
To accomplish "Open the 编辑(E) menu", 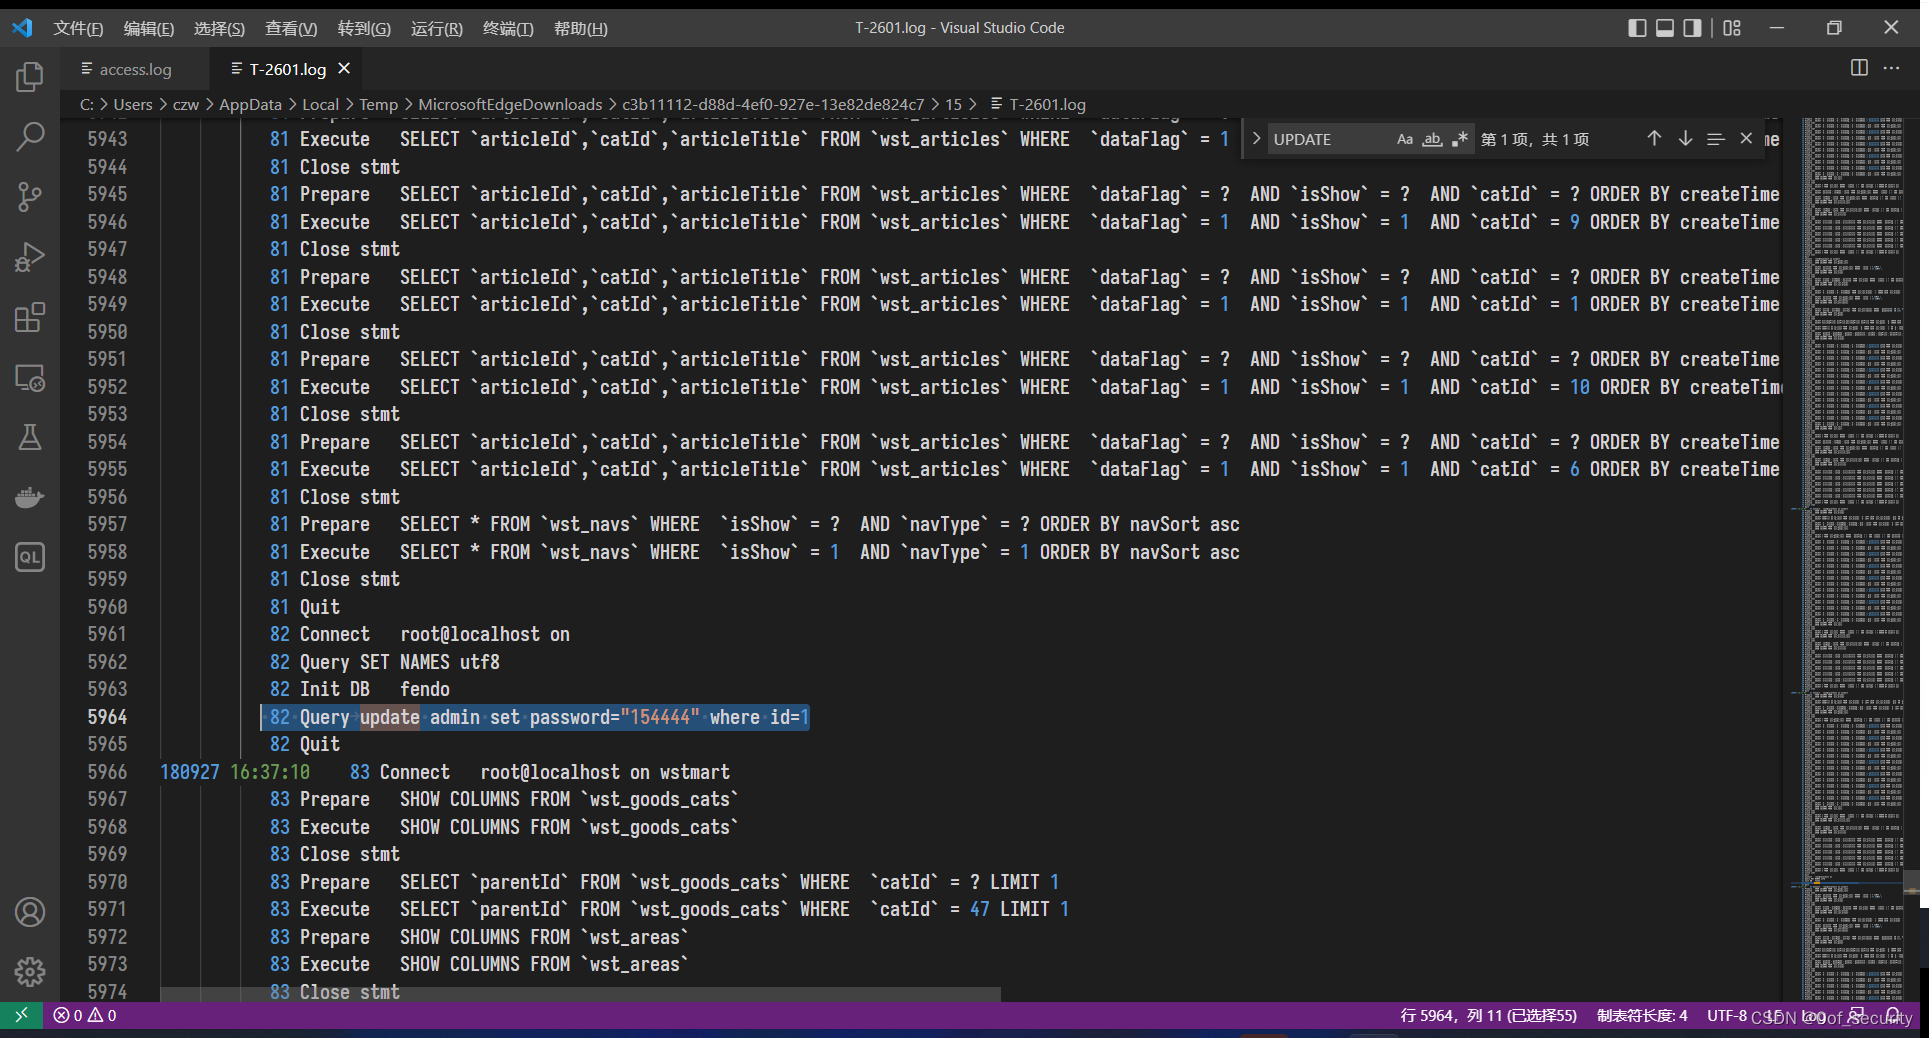I will [x=149, y=28].
